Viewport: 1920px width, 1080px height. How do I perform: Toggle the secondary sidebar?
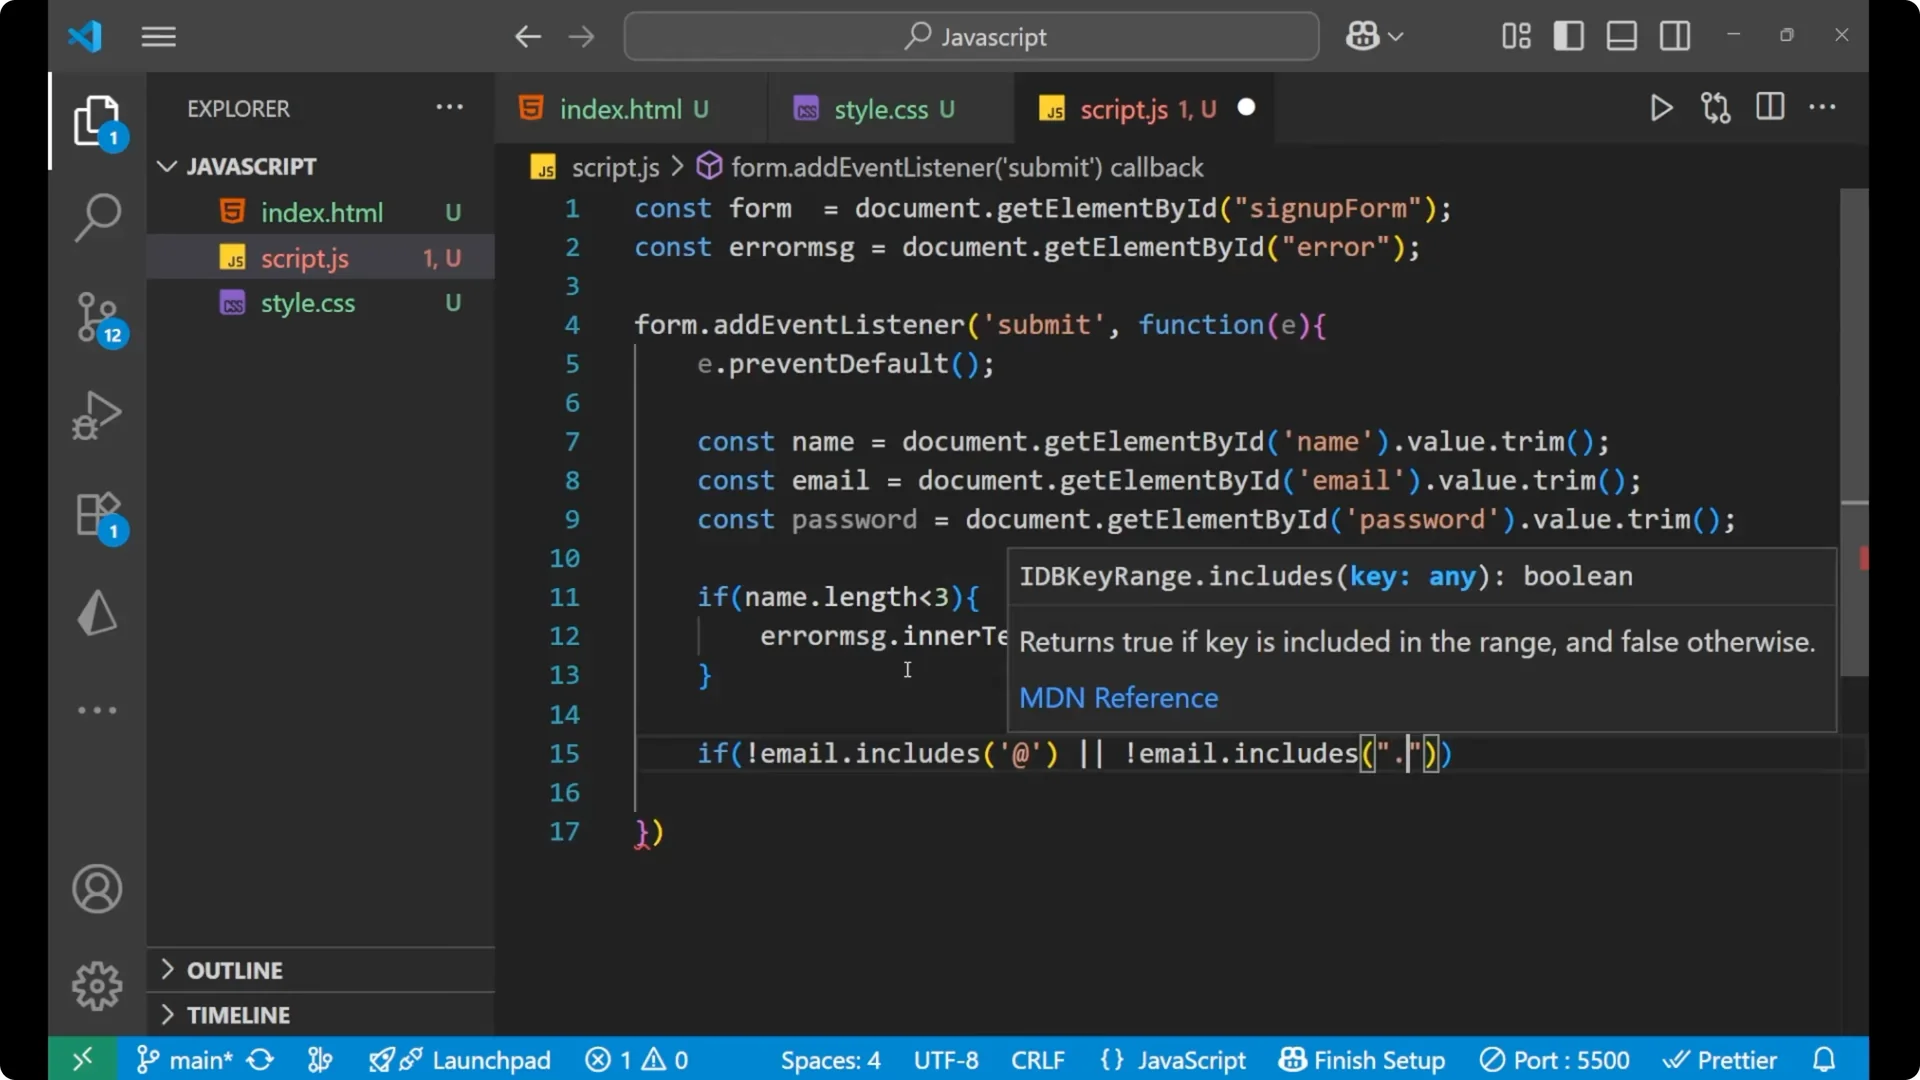(1674, 36)
